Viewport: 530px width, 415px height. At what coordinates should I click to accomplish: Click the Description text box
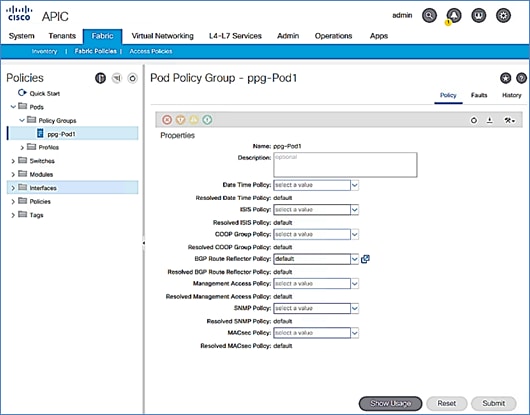click(x=345, y=165)
